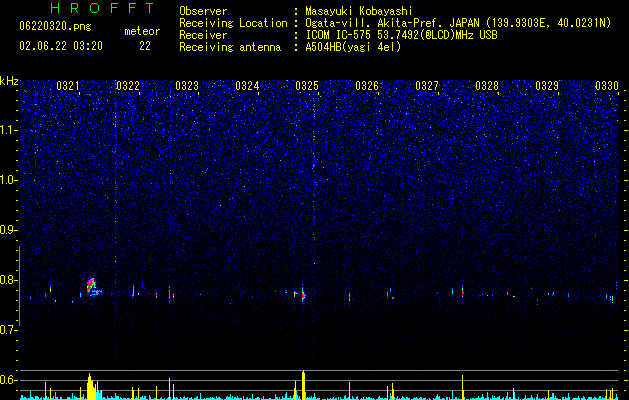Image resolution: width=629 pixels, height=400 pixels.
Task: Select observer name Masayuki Kobayashi
Action: pos(359,11)
